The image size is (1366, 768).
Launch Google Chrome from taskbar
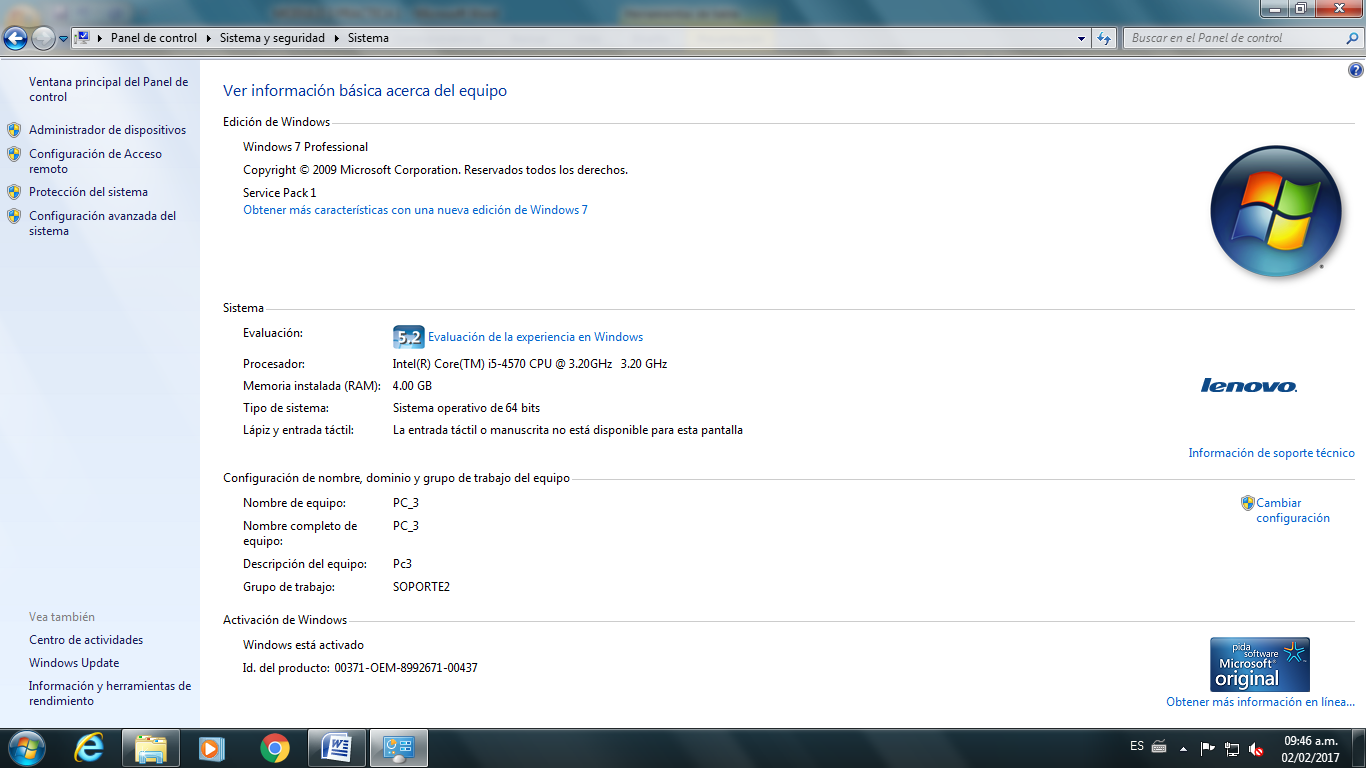[275, 748]
